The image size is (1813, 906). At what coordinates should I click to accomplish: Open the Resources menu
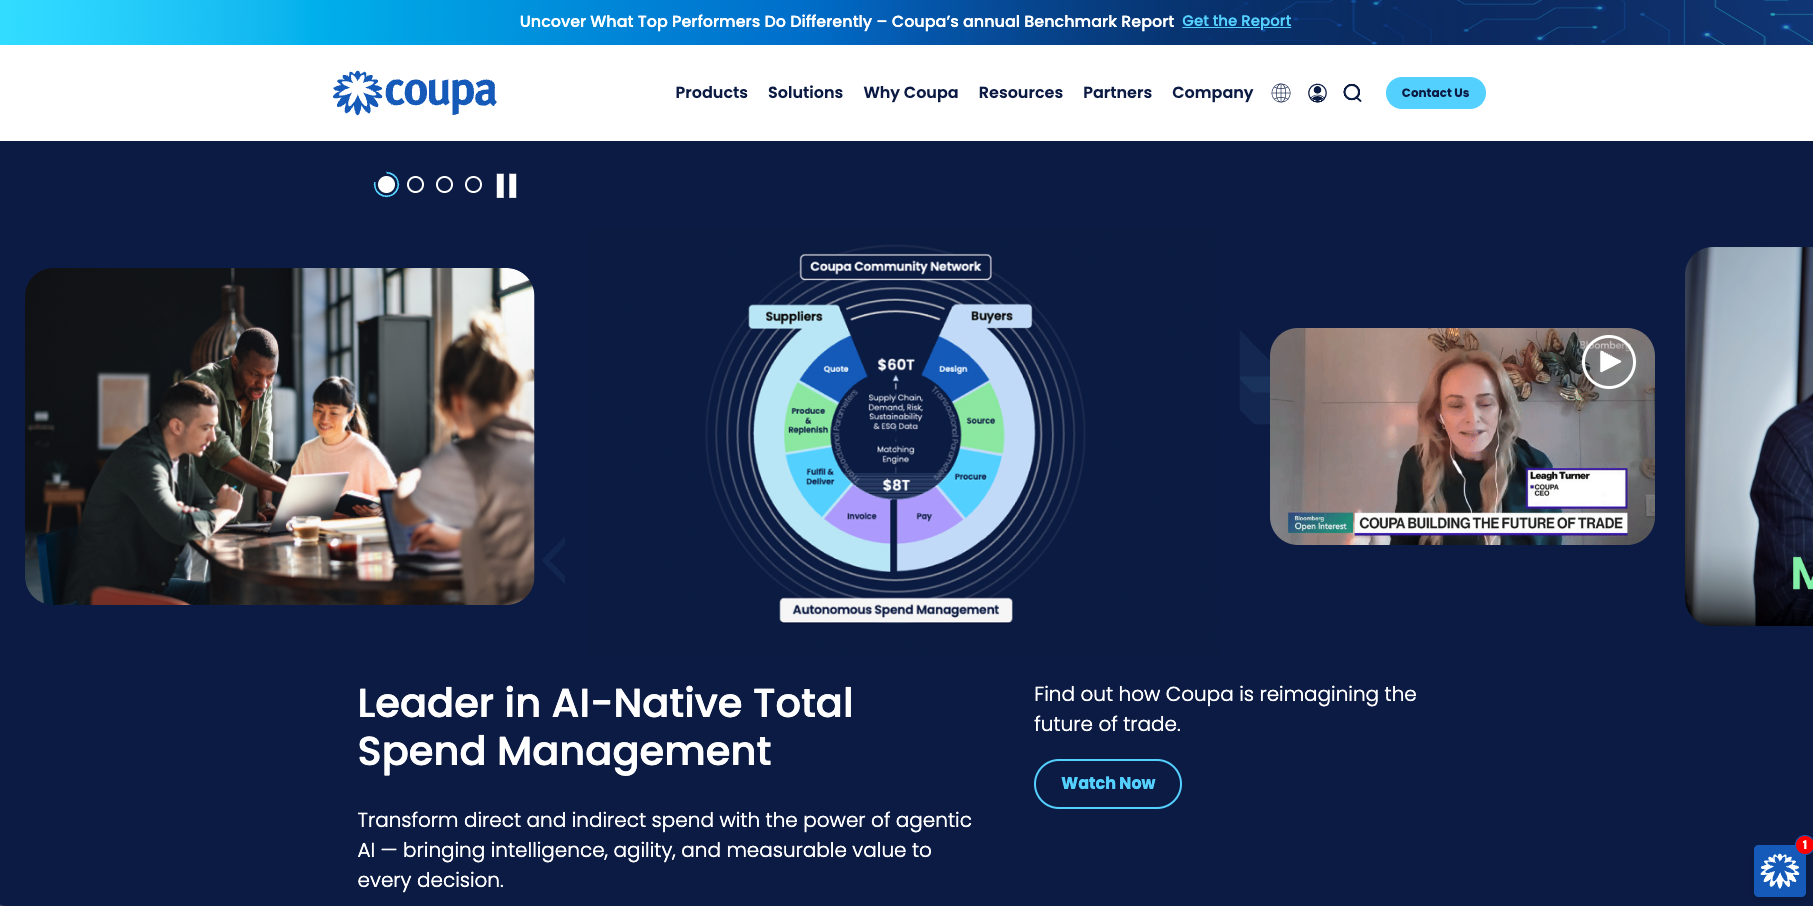pos(1020,93)
